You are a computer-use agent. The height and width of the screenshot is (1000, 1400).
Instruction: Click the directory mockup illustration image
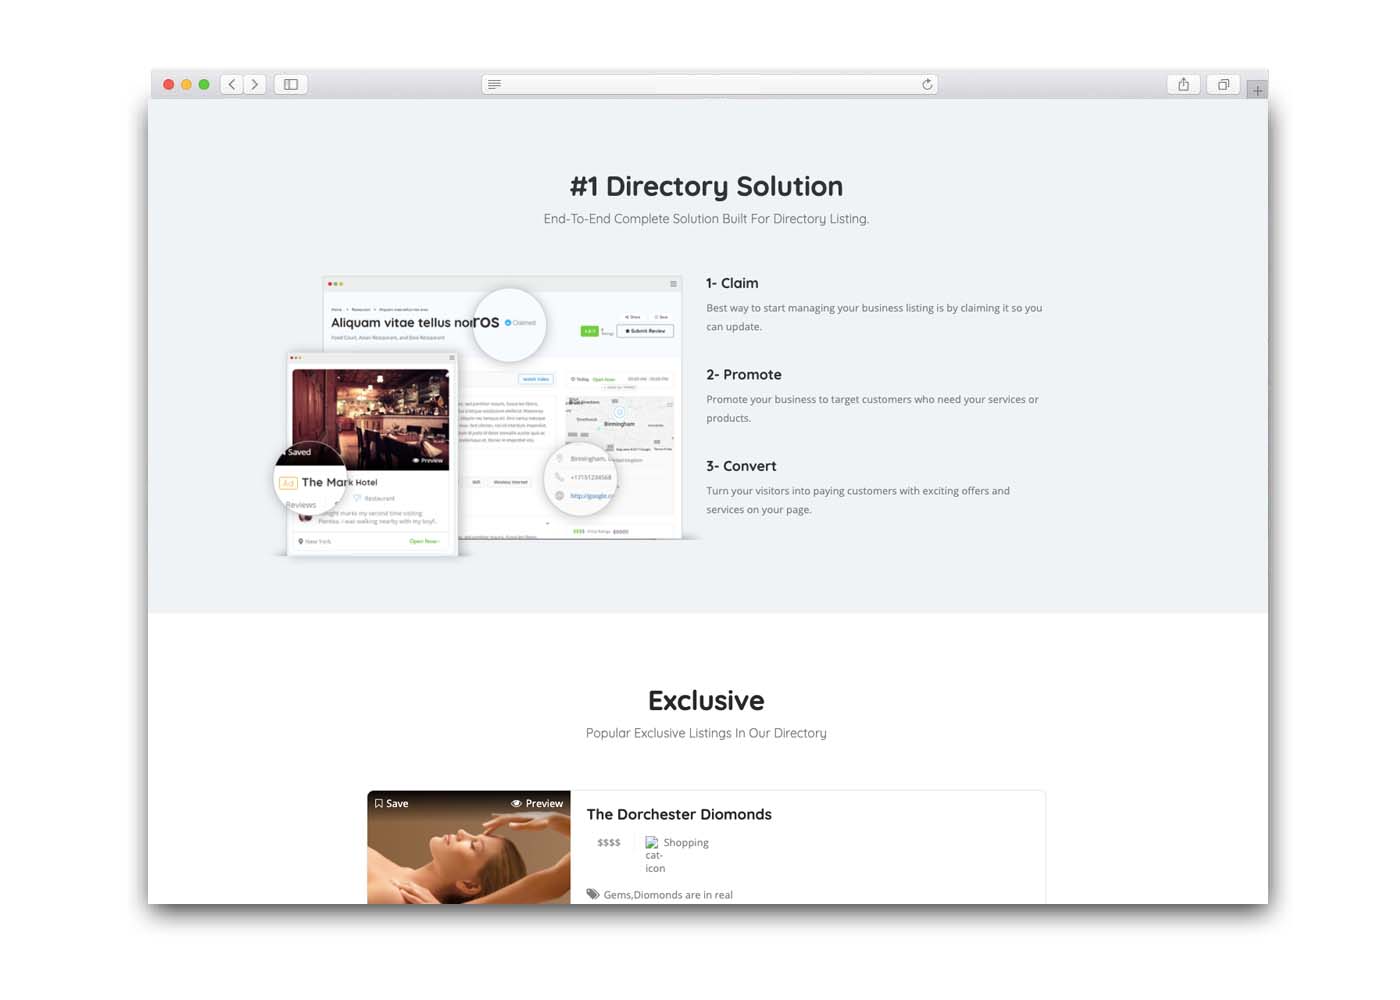click(489, 415)
